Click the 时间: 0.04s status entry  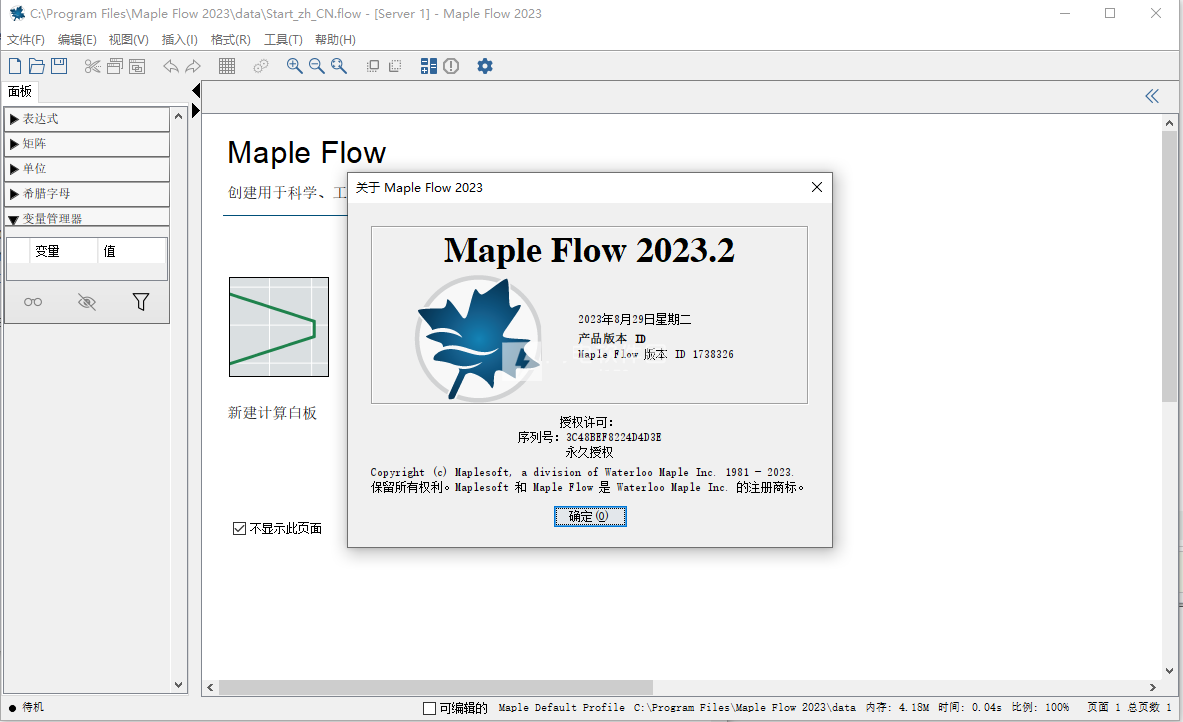coord(969,708)
